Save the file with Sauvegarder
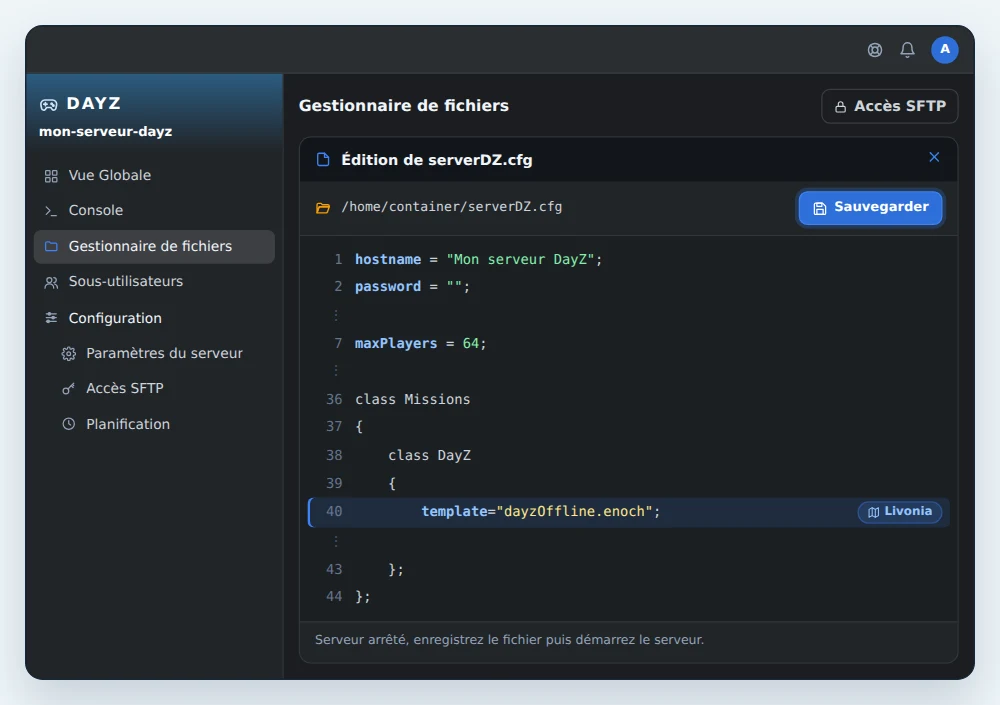The width and height of the screenshot is (1000, 705). [x=870, y=207]
